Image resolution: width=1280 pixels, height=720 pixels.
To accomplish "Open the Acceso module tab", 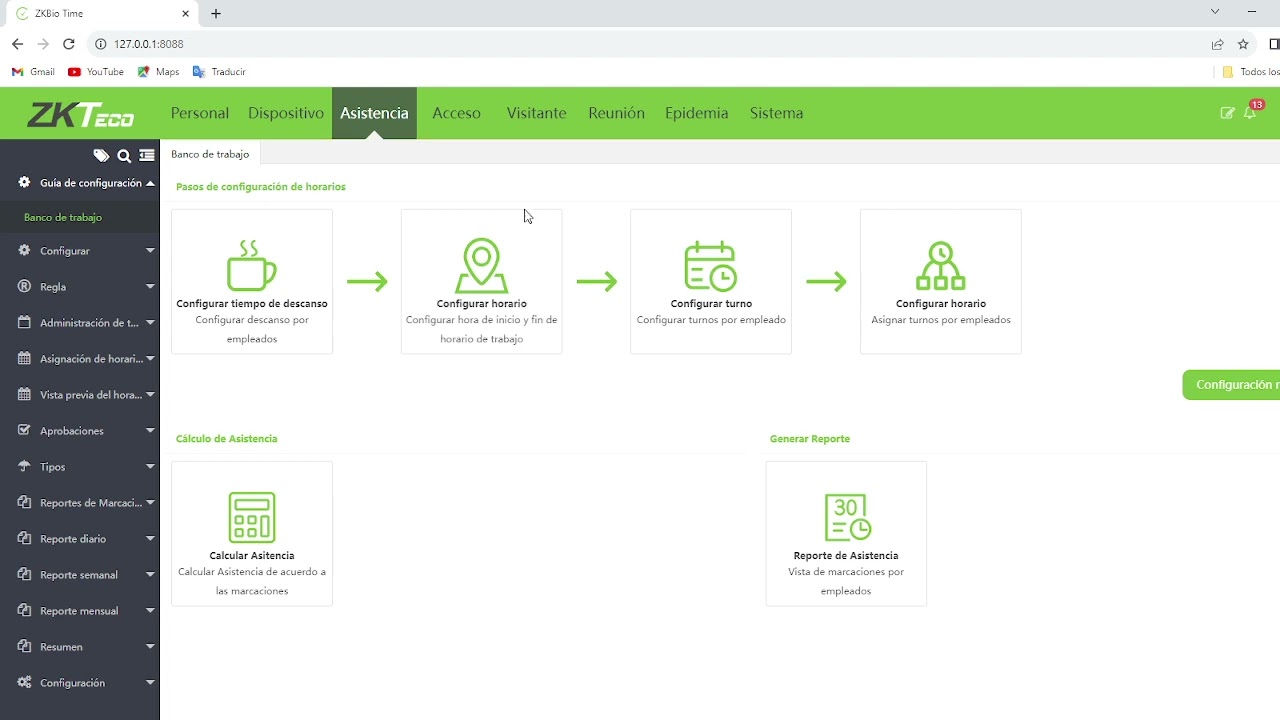I will [456, 113].
